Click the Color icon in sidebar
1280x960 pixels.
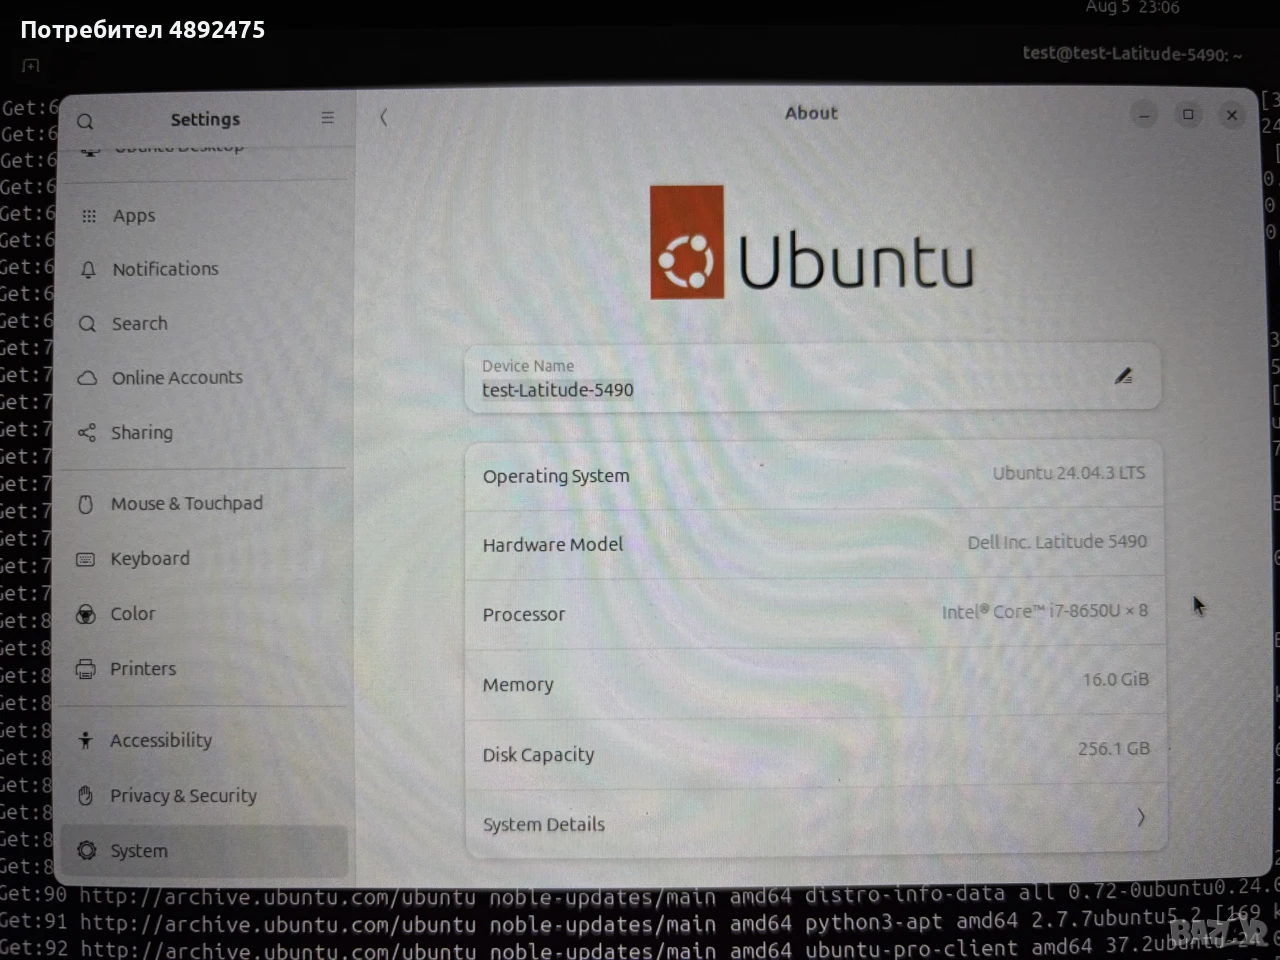coord(86,614)
